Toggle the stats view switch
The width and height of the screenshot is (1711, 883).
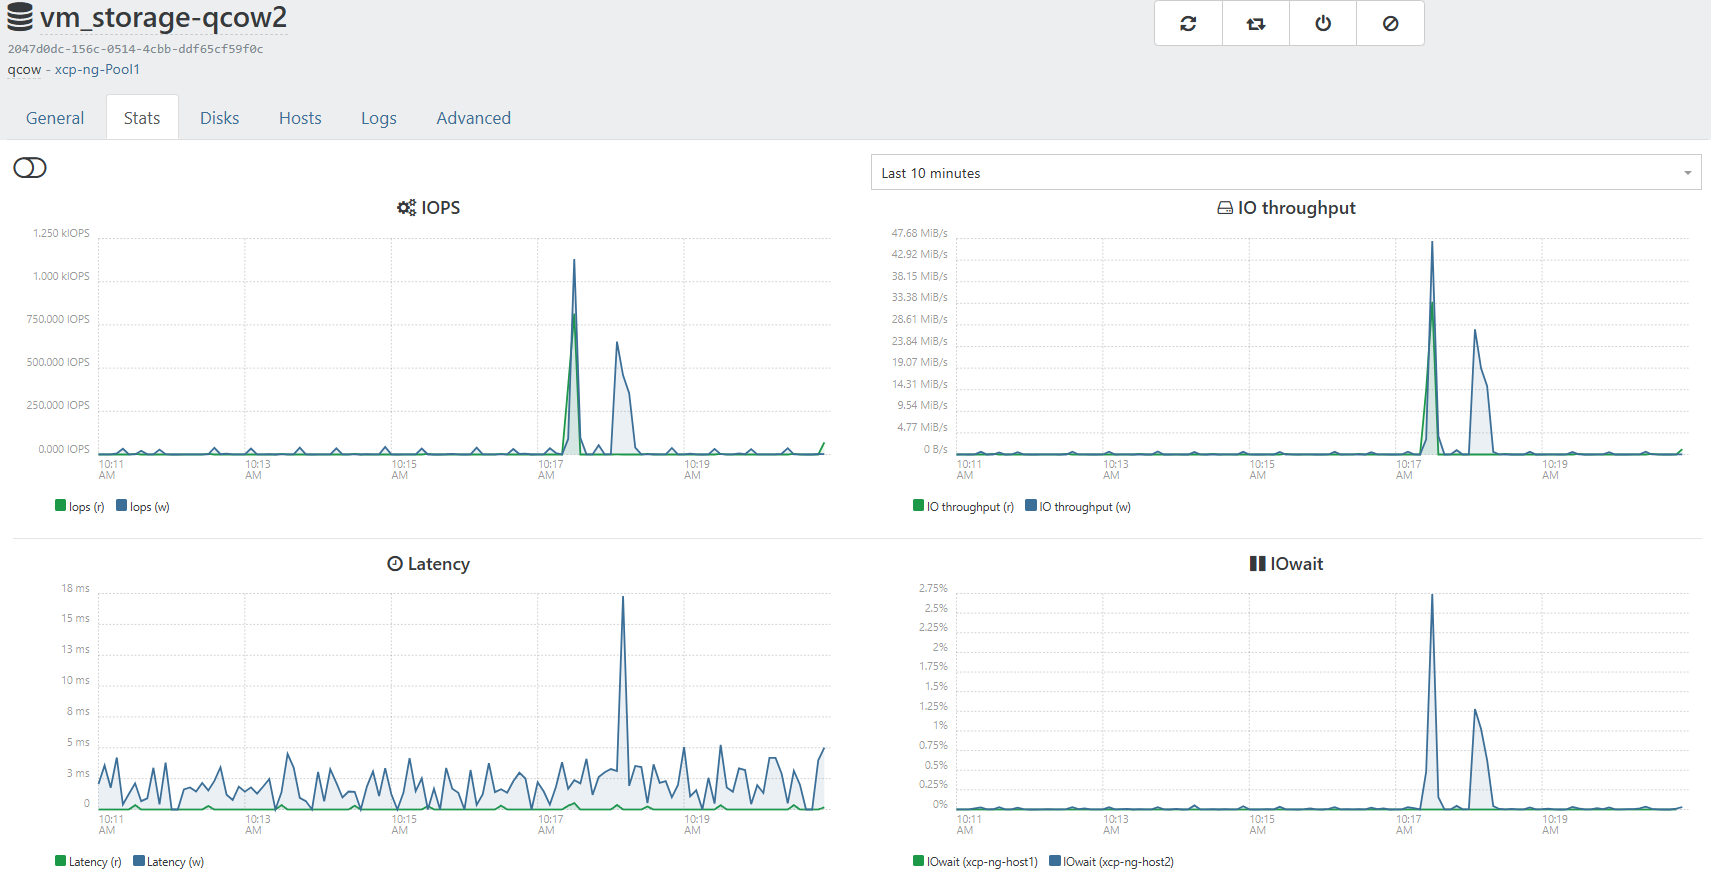pos(30,168)
